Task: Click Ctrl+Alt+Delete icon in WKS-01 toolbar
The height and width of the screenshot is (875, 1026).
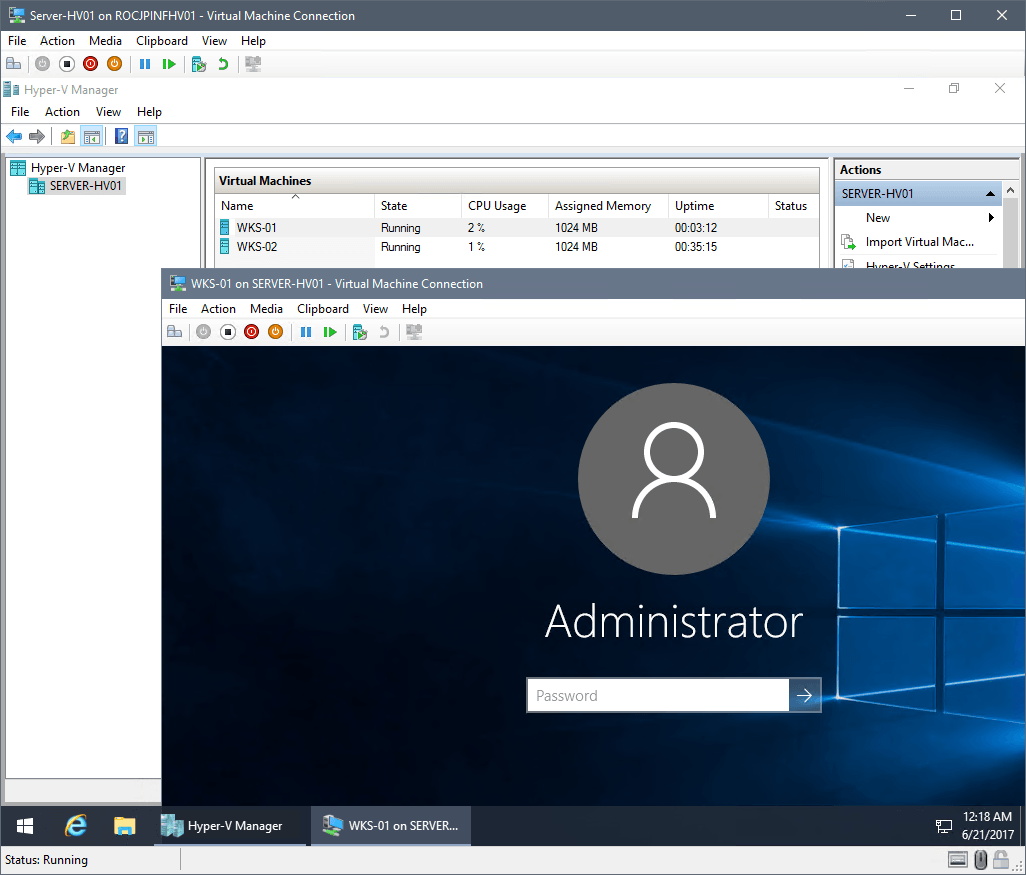Action: pos(175,332)
